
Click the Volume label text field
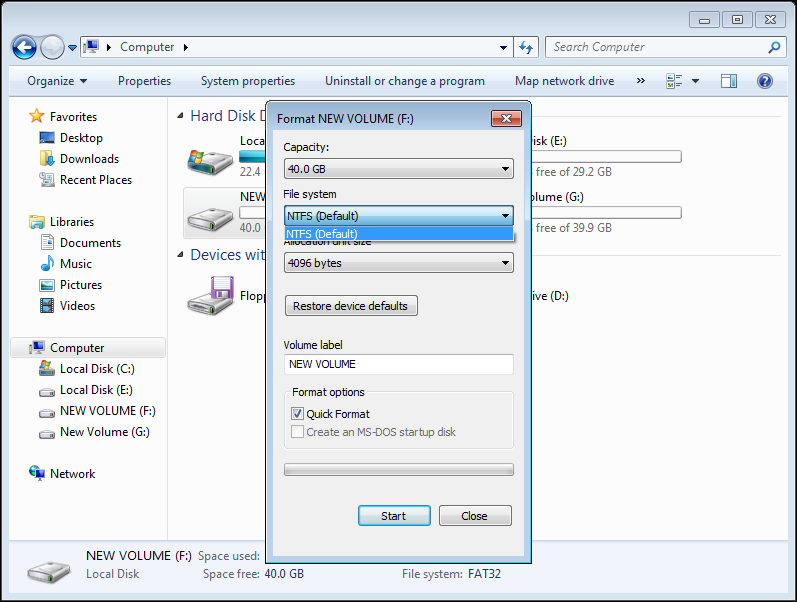(398, 364)
